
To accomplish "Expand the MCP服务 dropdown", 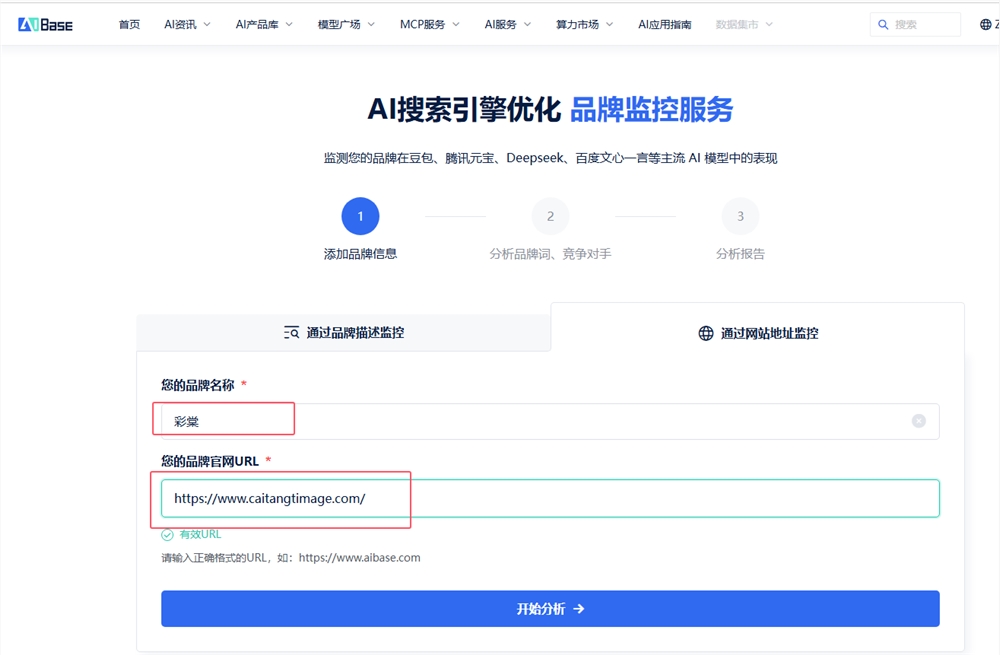I will click(x=423, y=23).
